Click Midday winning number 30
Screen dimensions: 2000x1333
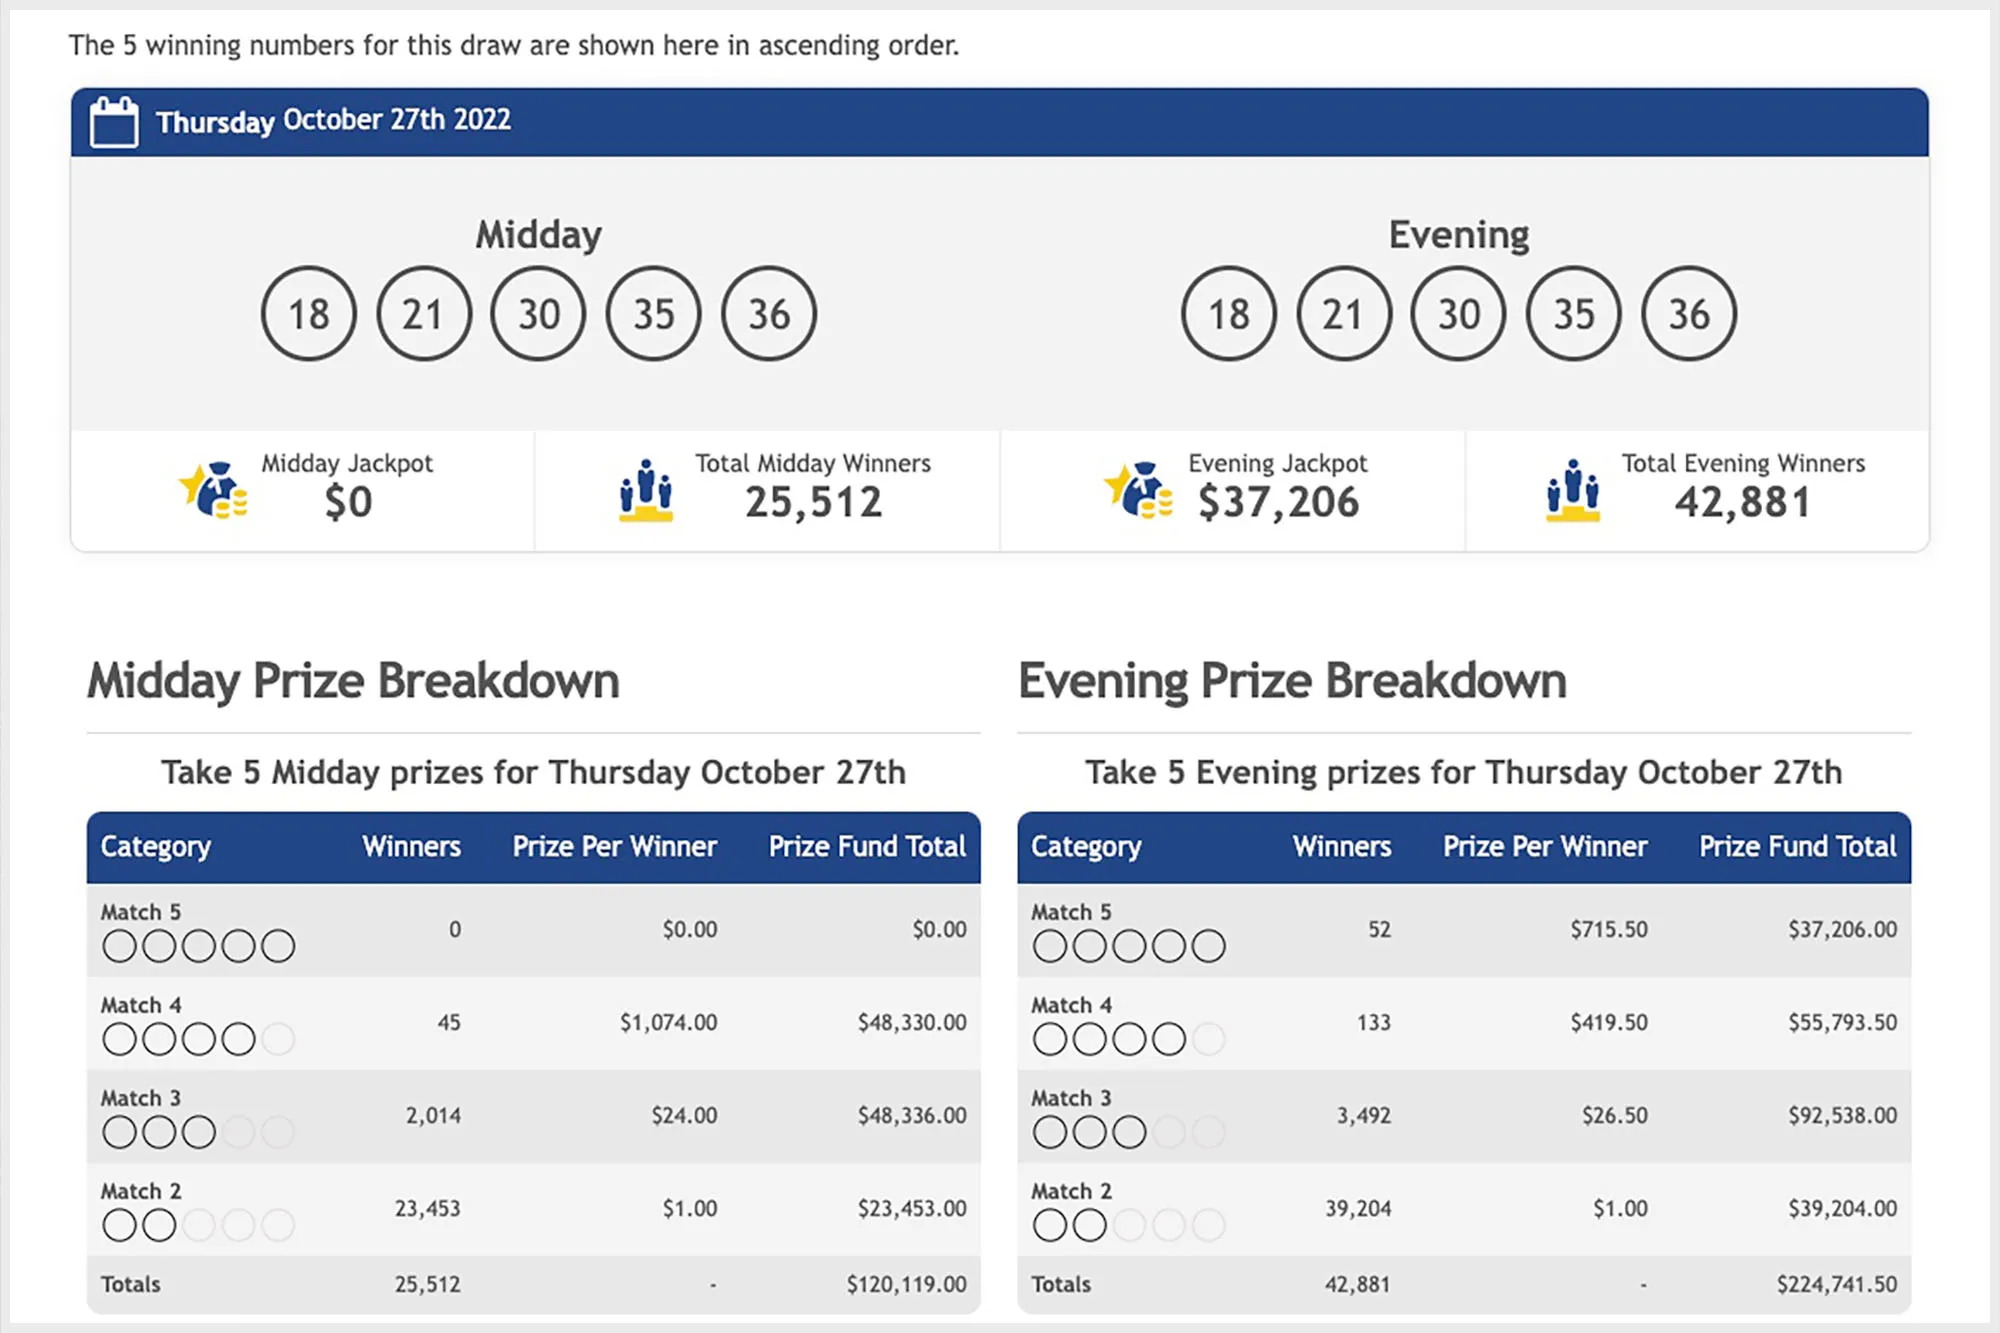tap(540, 313)
